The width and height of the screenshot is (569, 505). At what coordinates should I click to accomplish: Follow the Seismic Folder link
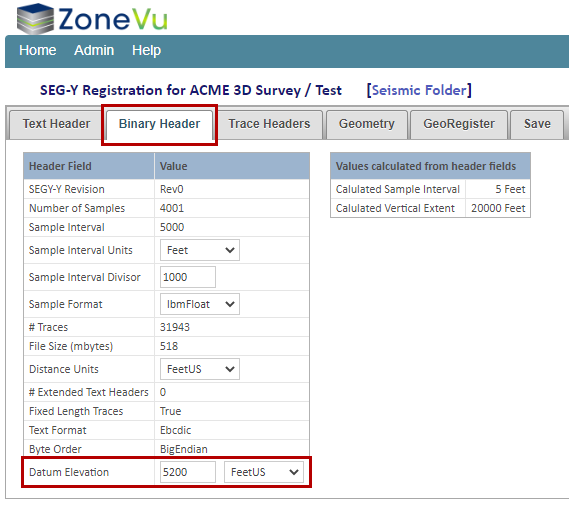[419, 90]
